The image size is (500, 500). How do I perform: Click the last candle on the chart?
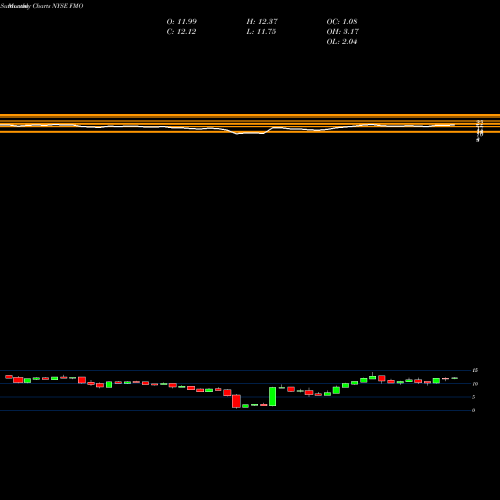(x=455, y=378)
